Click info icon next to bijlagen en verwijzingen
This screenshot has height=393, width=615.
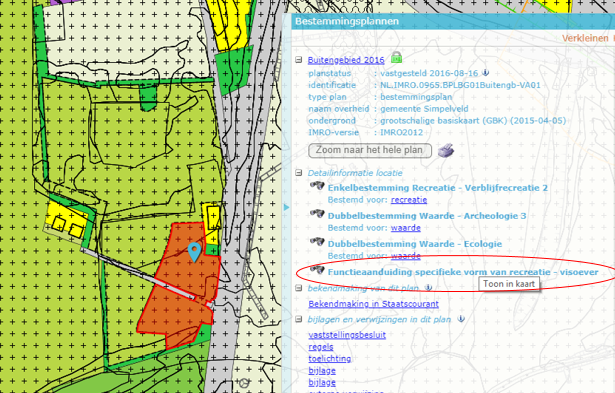[x=461, y=319]
